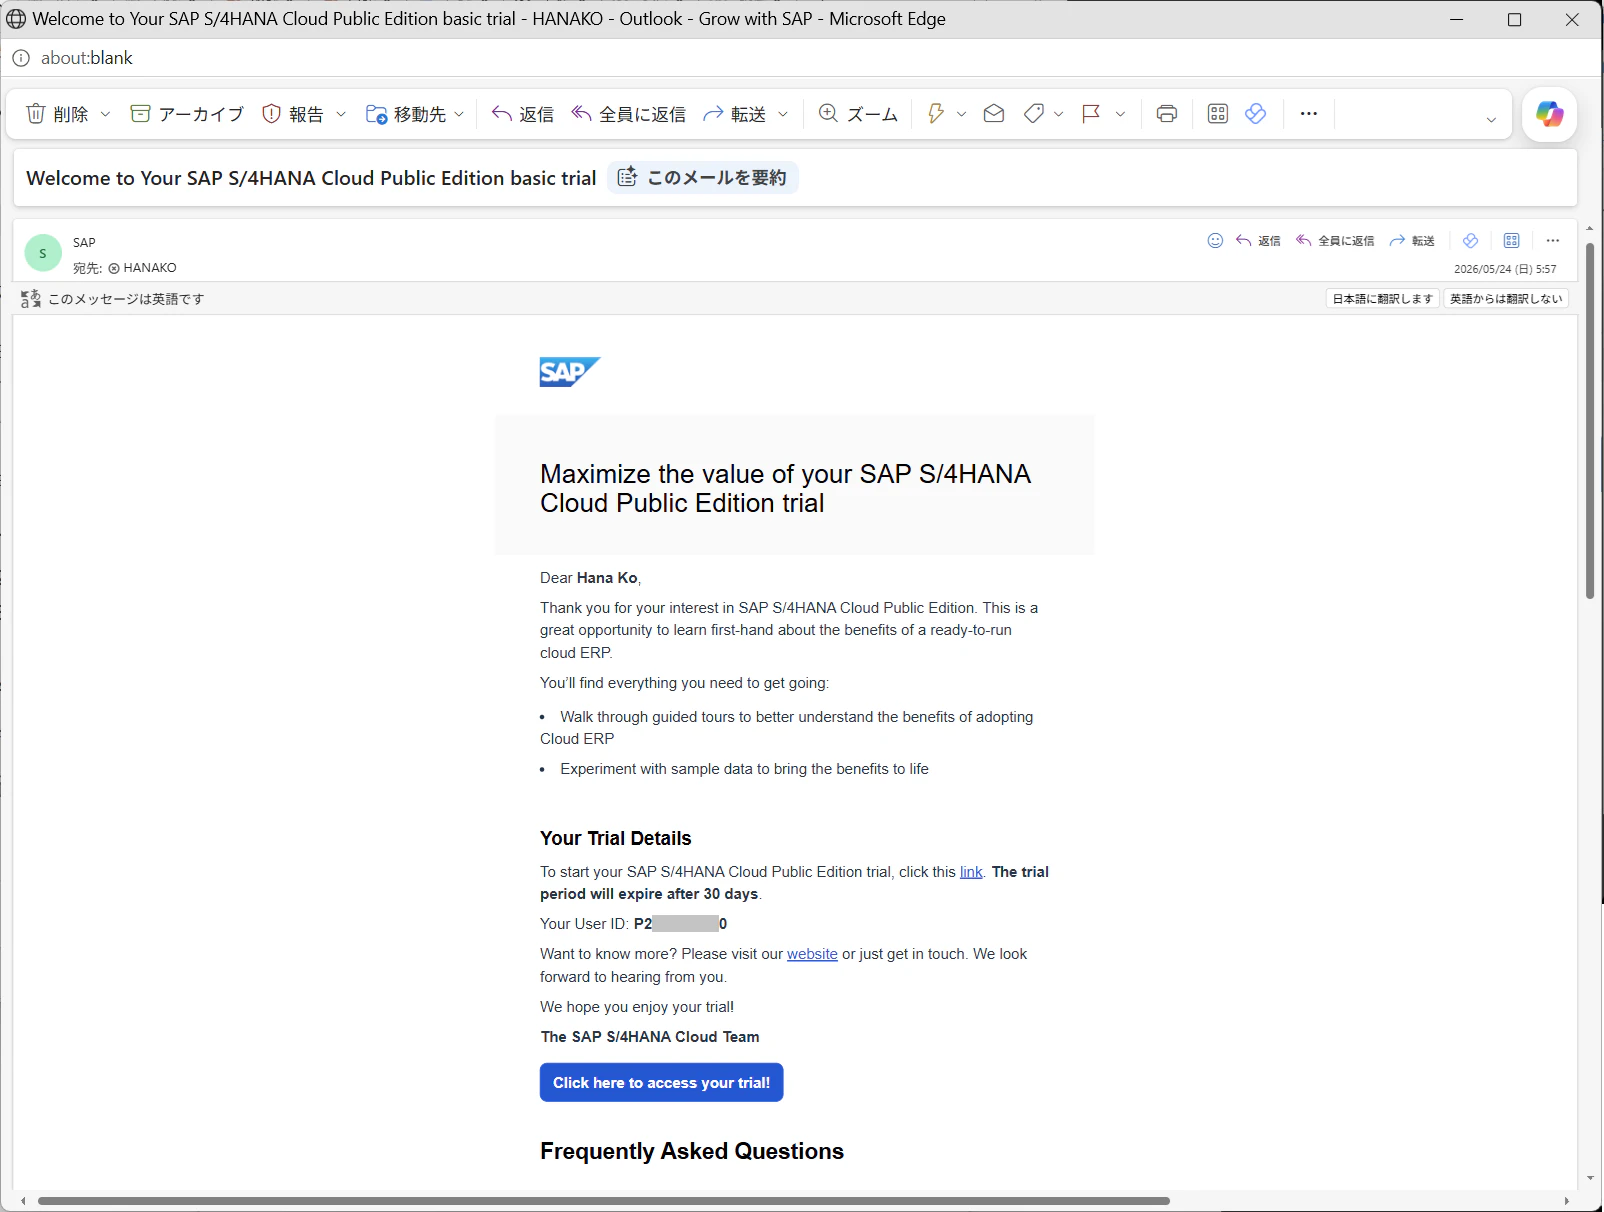This screenshot has height=1212, width=1604.
Task: Click the horizontal scrollbar right arrow
Action: click(x=1567, y=1201)
